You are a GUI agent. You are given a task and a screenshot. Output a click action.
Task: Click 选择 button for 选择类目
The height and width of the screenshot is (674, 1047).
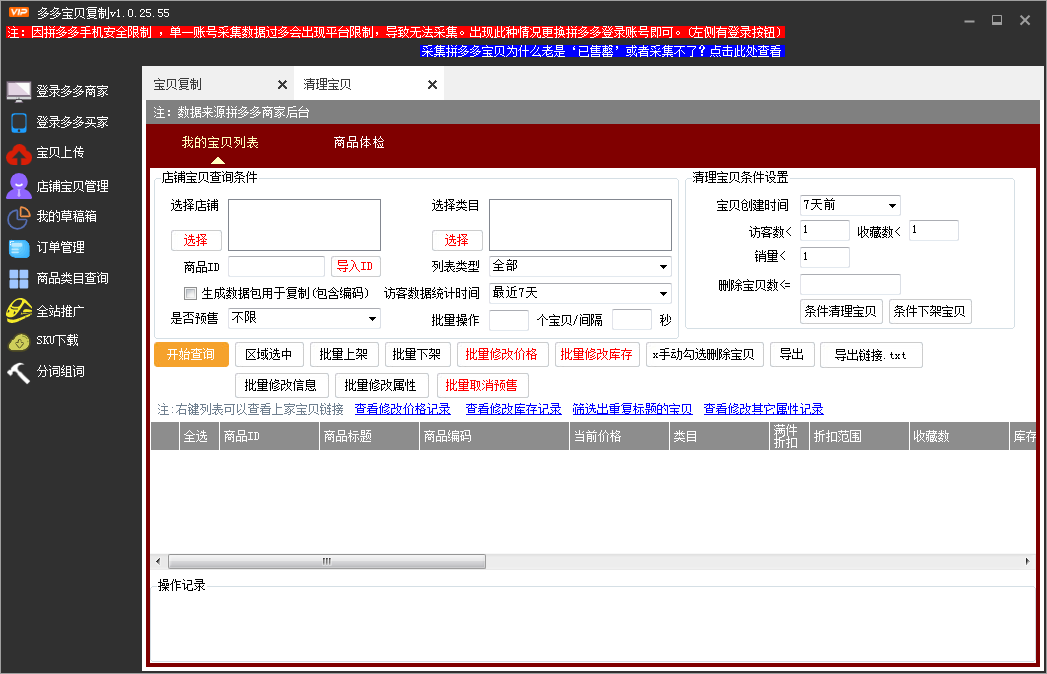(457, 240)
